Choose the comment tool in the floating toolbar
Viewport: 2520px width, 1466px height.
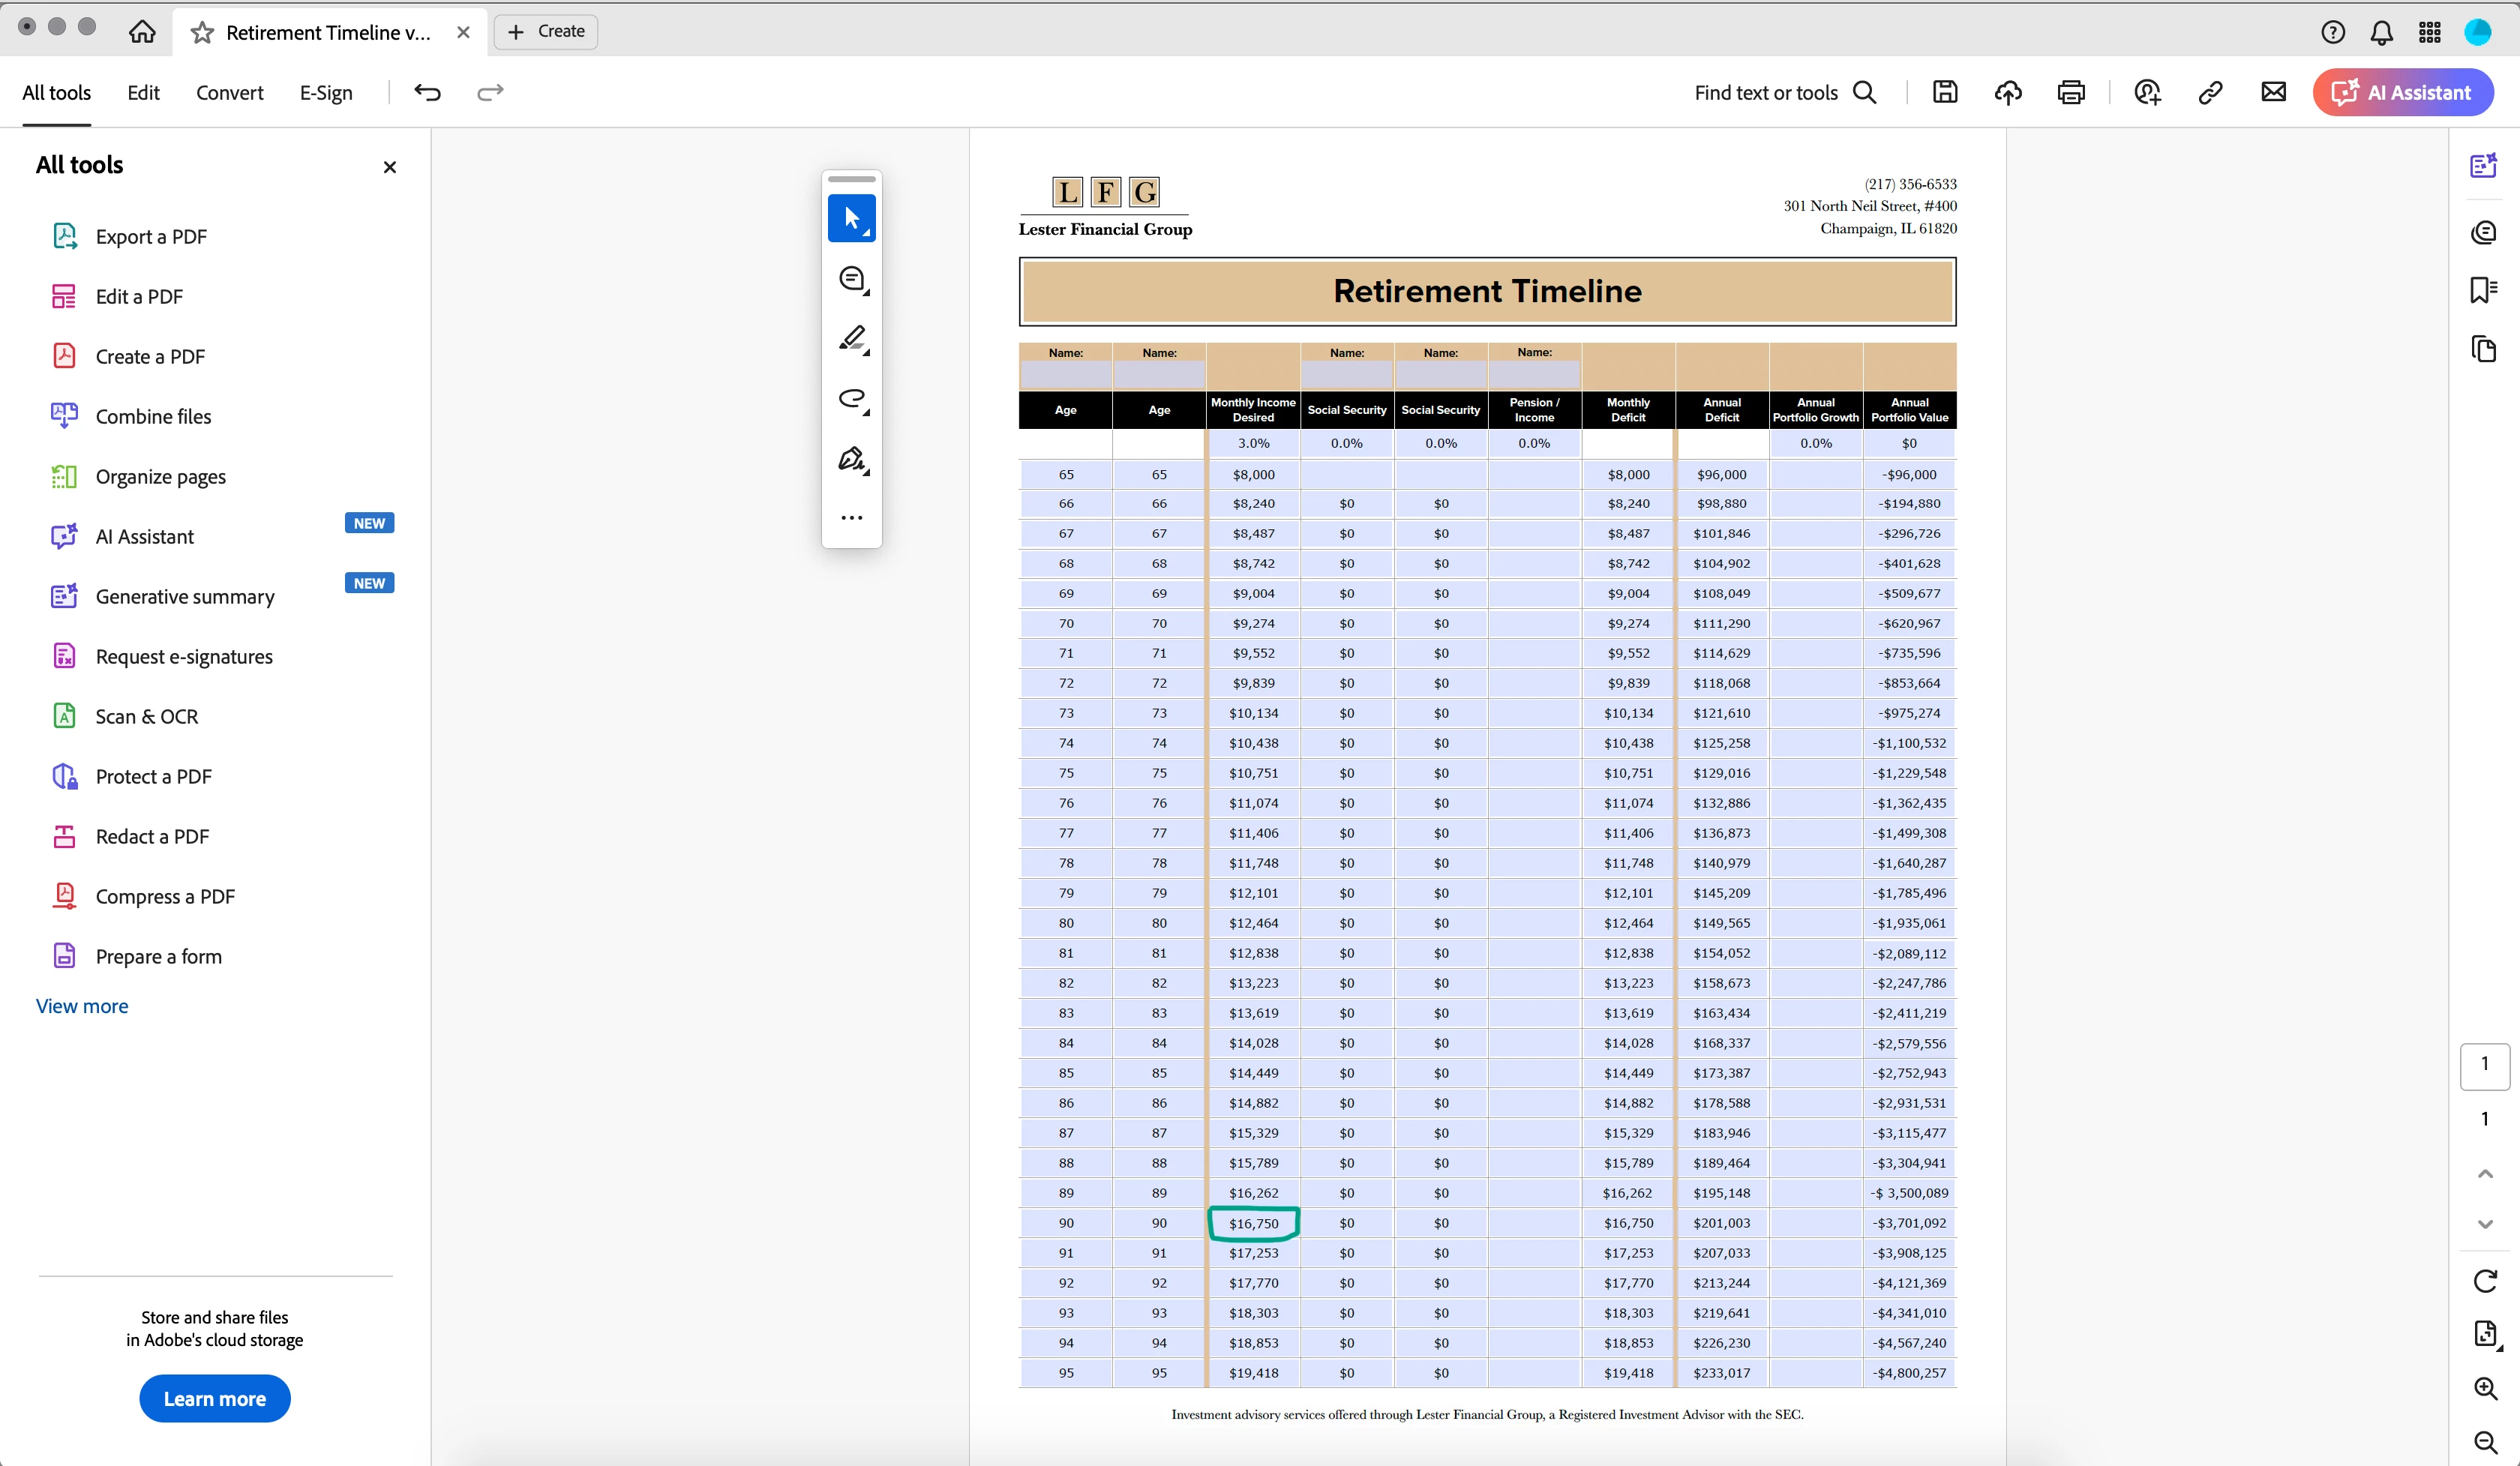(851, 279)
